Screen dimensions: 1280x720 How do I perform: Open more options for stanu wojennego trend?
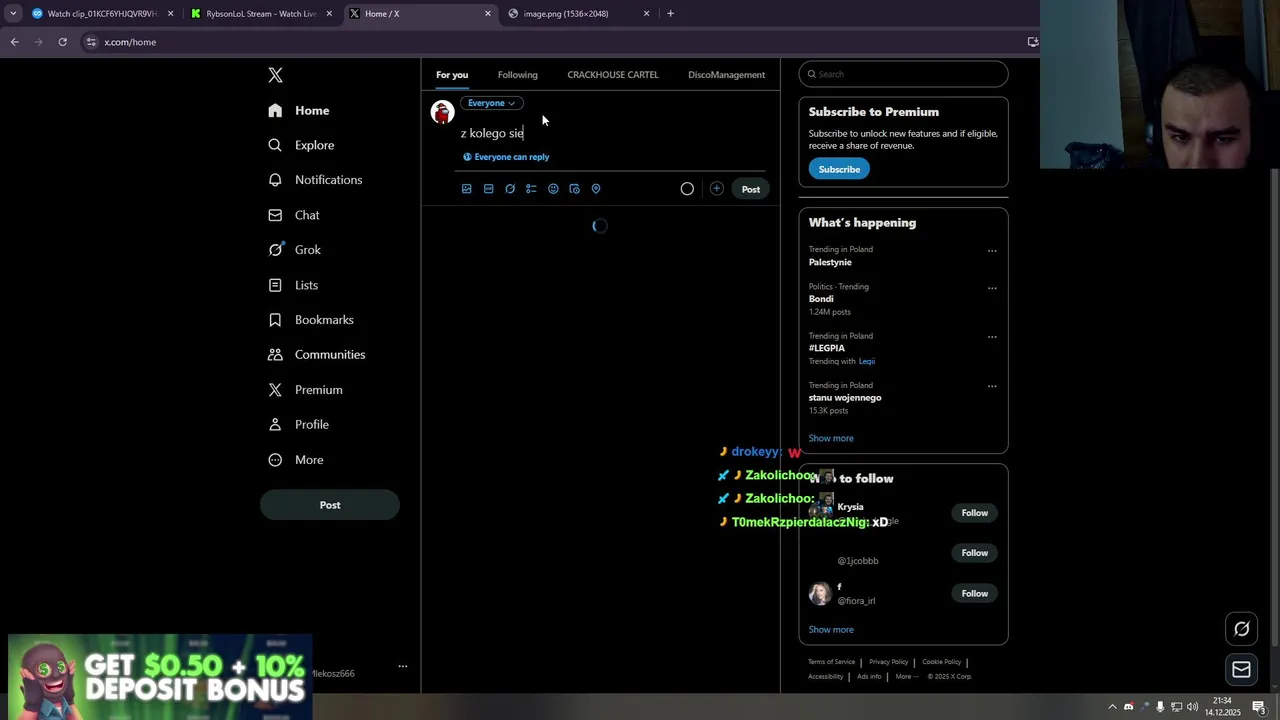(x=992, y=386)
